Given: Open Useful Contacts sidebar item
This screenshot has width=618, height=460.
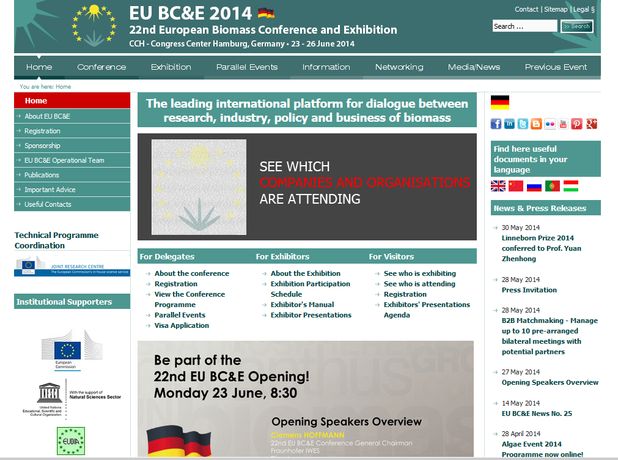Looking at the screenshot, I should pos(72,204).
